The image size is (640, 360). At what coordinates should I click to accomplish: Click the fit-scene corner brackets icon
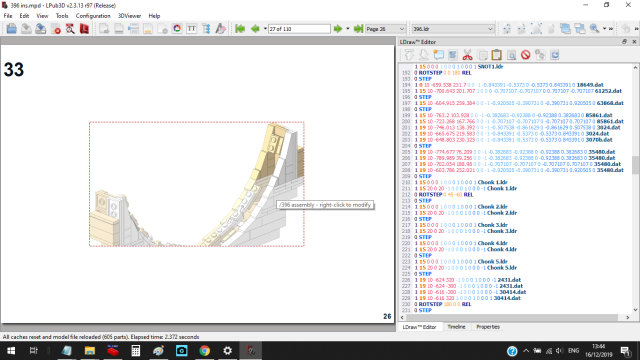pyautogui.click(x=536, y=29)
